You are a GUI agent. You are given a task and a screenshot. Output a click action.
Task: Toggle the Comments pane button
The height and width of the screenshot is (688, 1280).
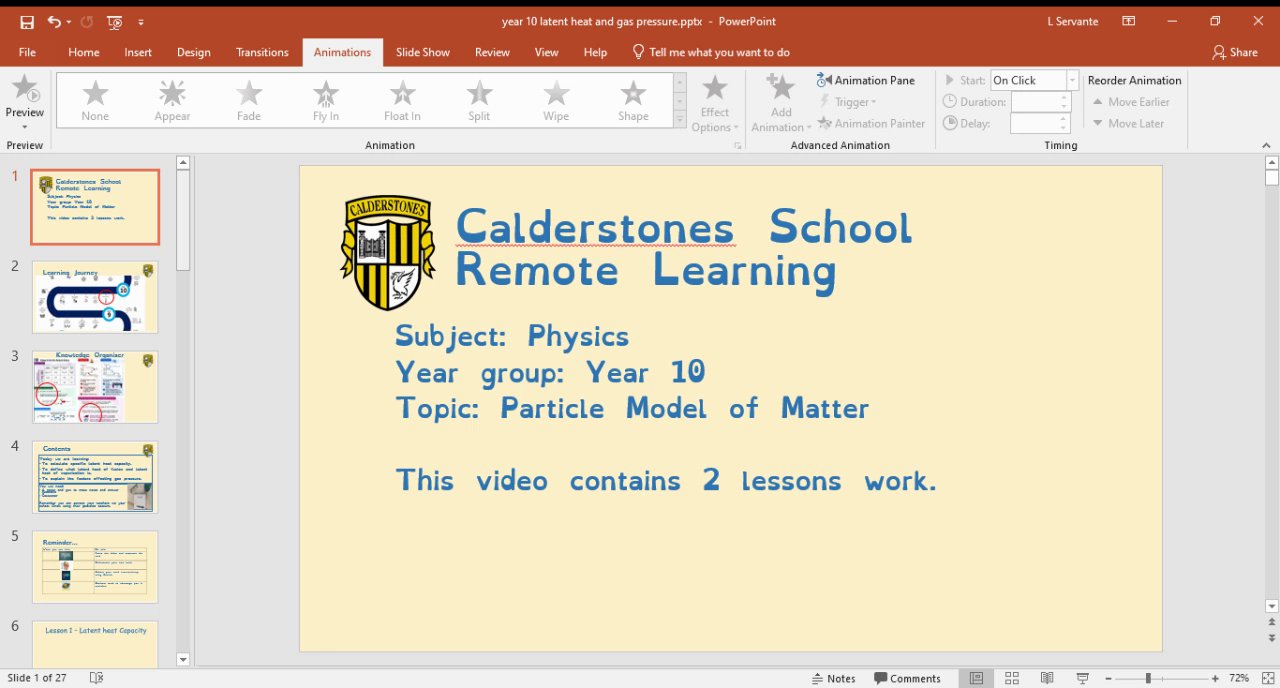click(x=907, y=678)
